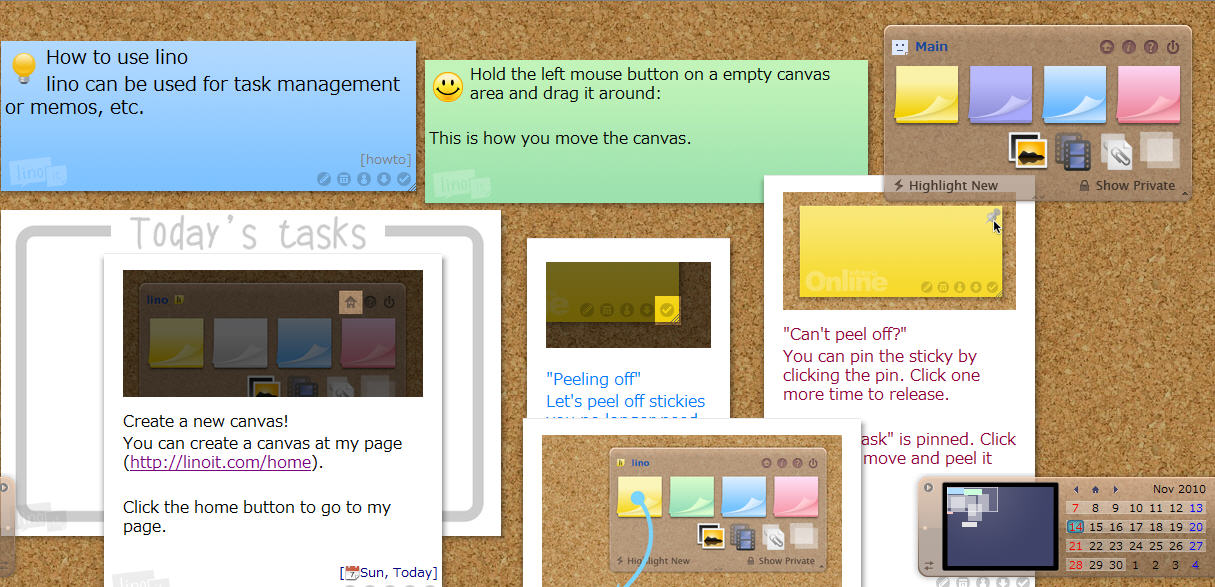This screenshot has height=587, width=1215.
Task: Log out using the palette power icon
Action: [1173, 47]
